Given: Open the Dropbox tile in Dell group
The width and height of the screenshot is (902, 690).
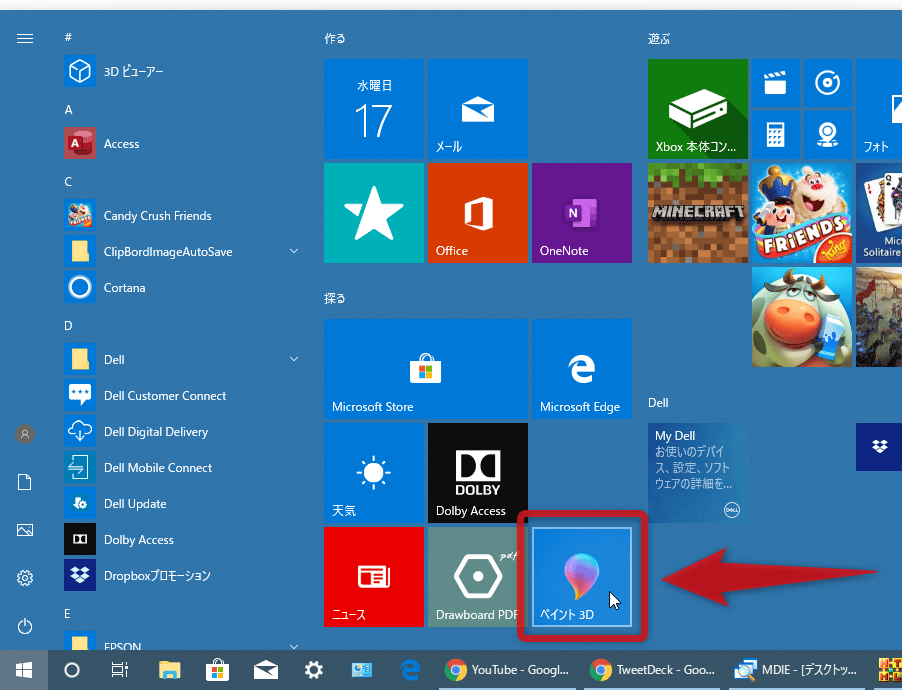Looking at the screenshot, I should [879, 447].
